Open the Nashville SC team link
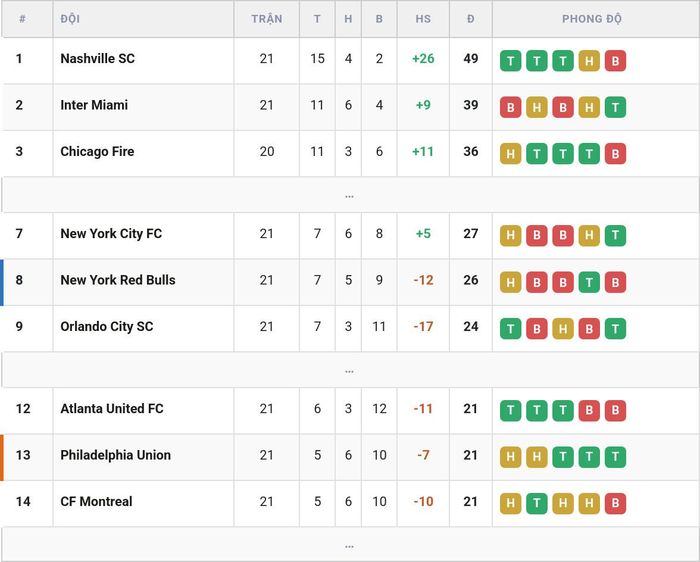 tap(97, 58)
